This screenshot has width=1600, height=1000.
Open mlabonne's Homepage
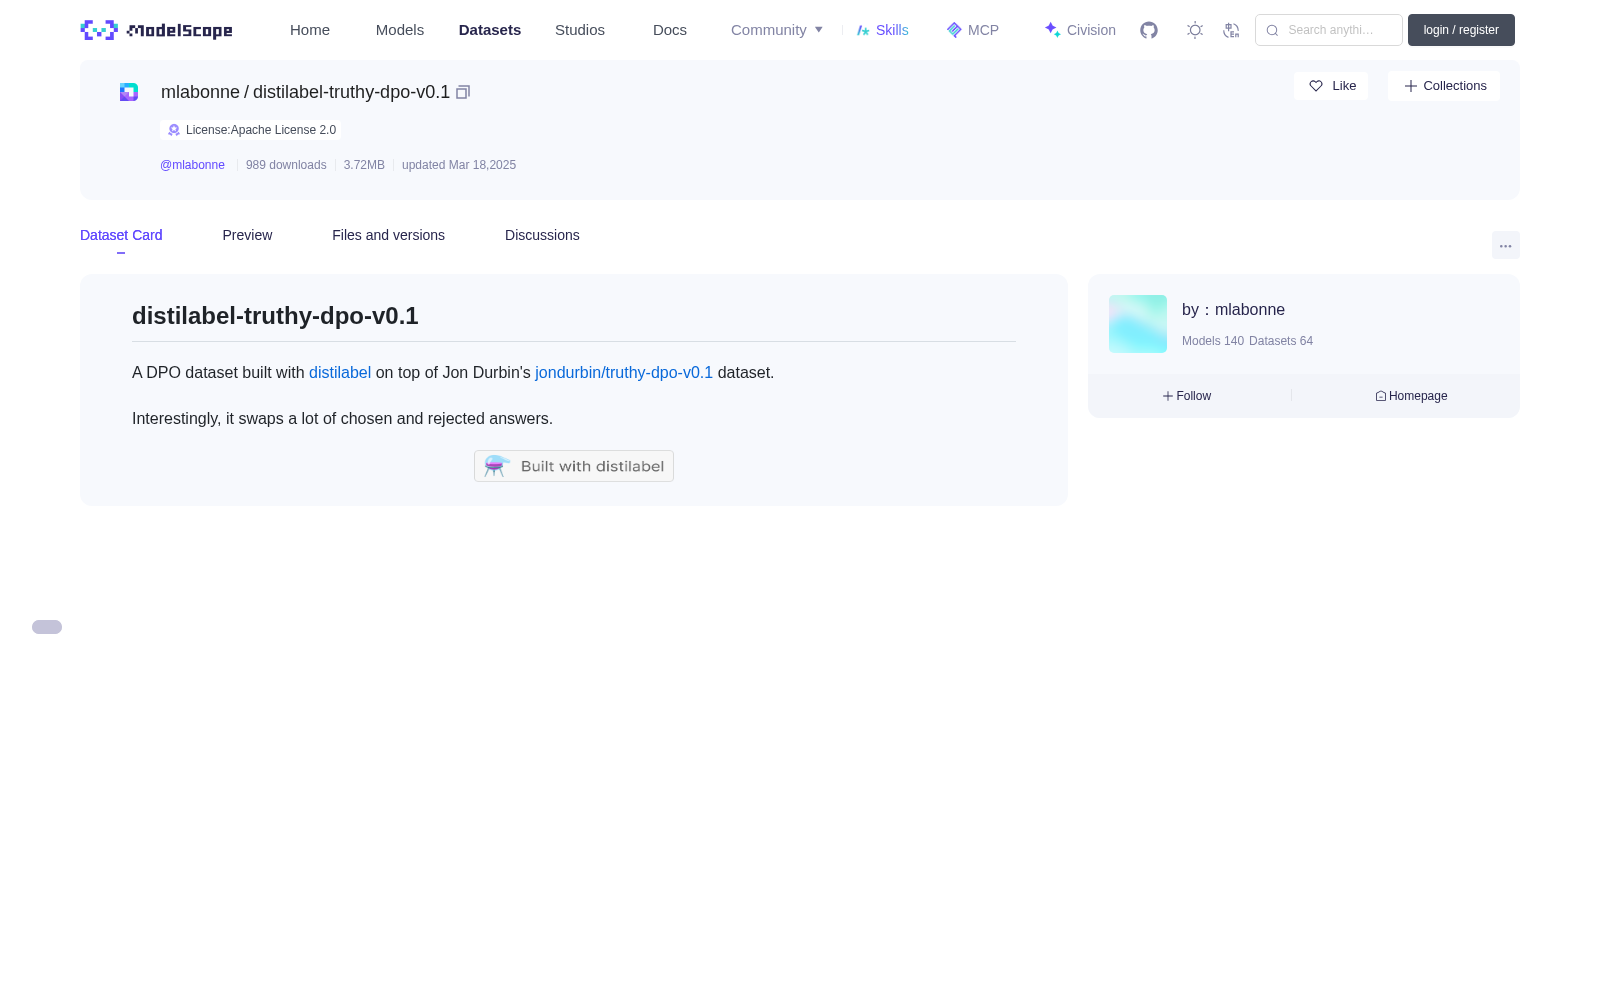pyautogui.click(x=1411, y=396)
